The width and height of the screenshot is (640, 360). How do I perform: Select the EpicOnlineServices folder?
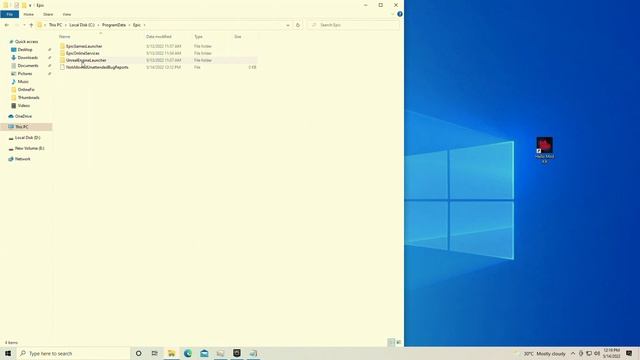(82, 53)
